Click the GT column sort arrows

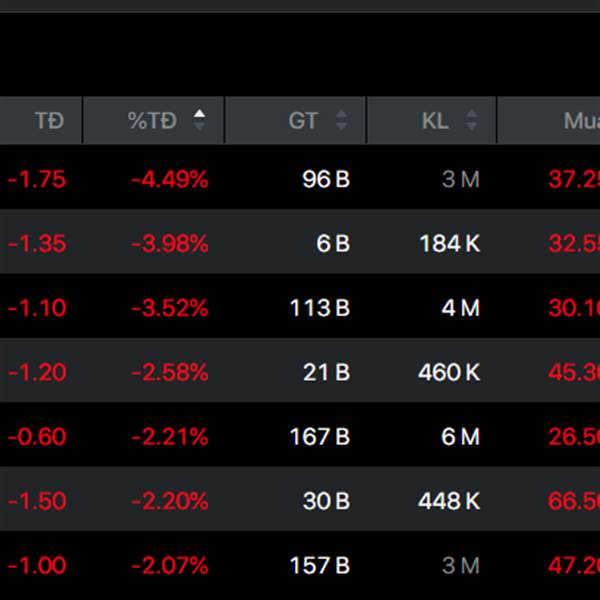341,120
